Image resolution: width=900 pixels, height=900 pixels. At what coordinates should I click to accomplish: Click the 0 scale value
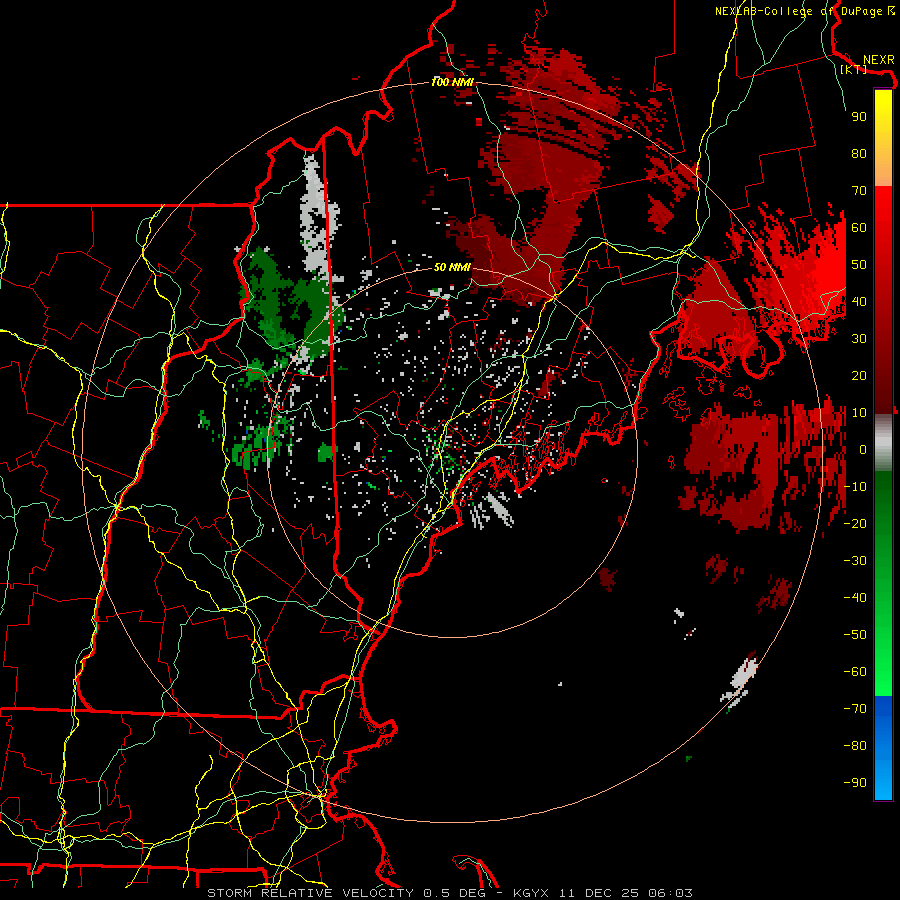tap(863, 450)
